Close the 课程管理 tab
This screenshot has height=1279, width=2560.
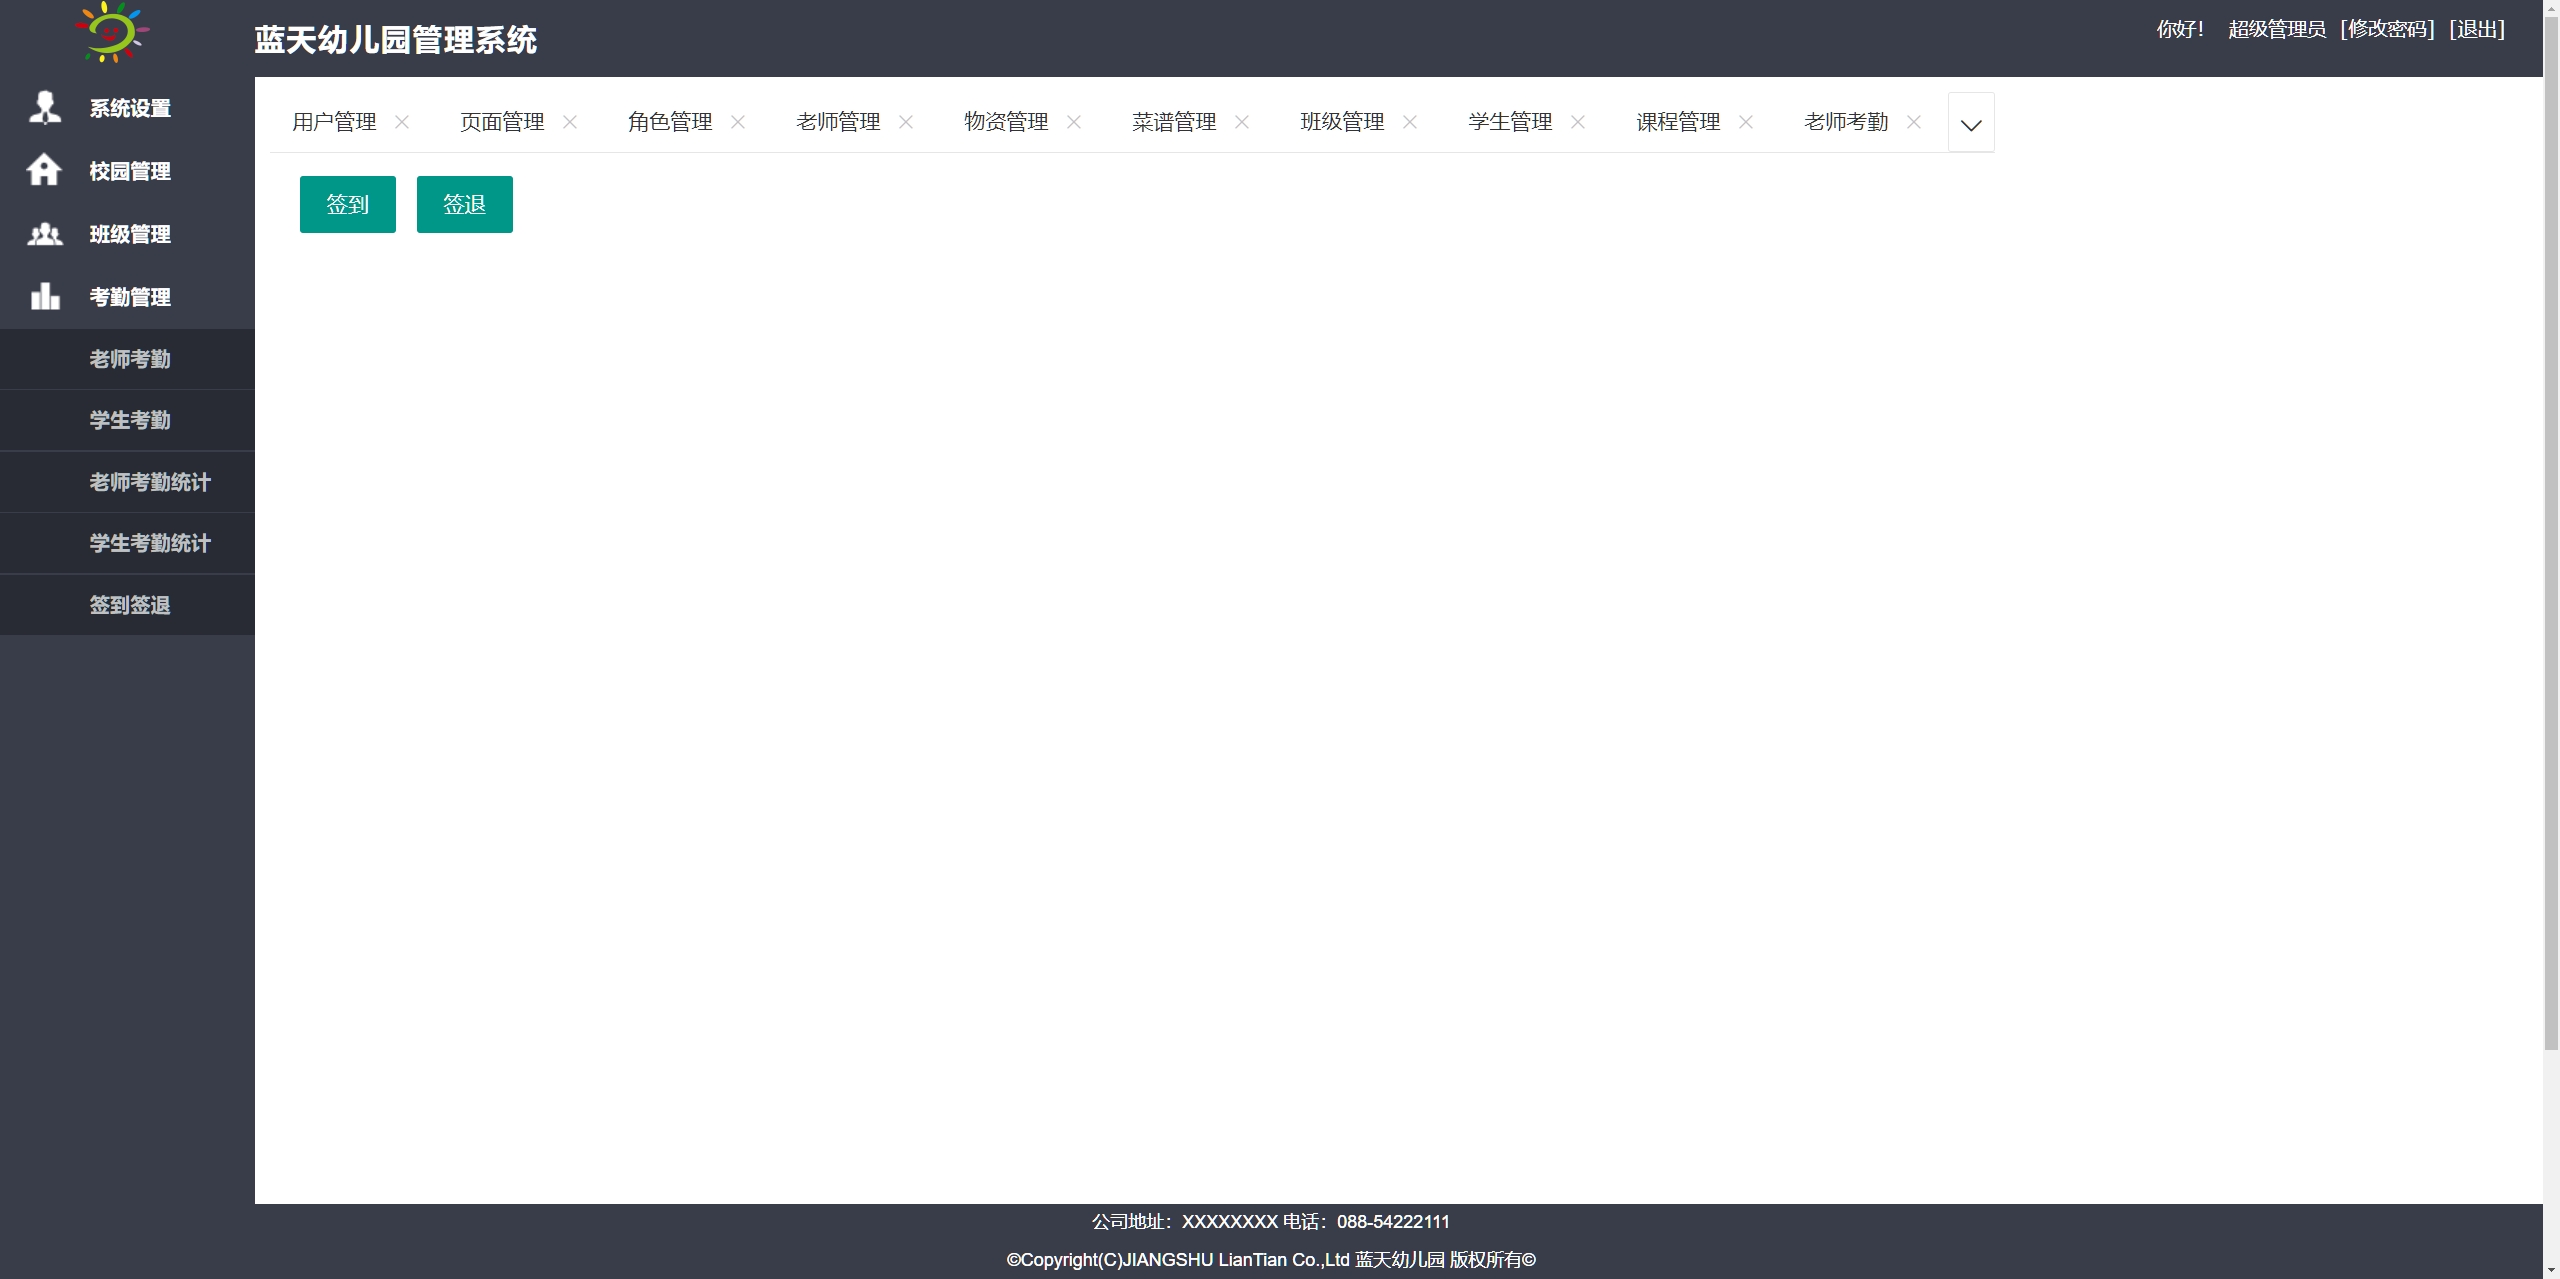[x=1746, y=122]
